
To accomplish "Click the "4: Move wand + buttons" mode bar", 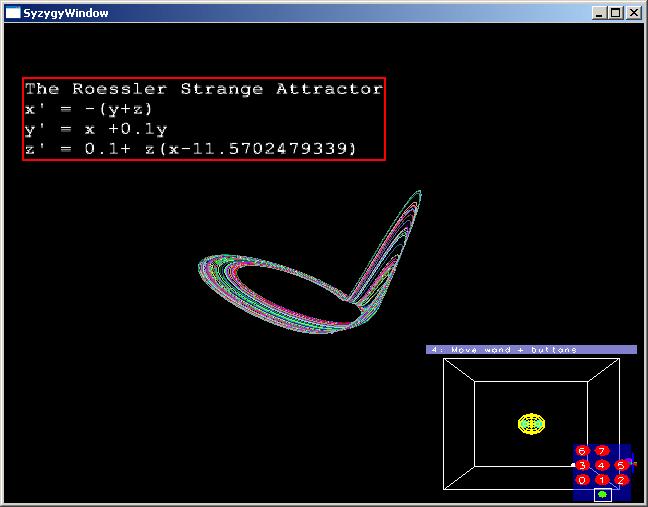I will coord(531,349).
